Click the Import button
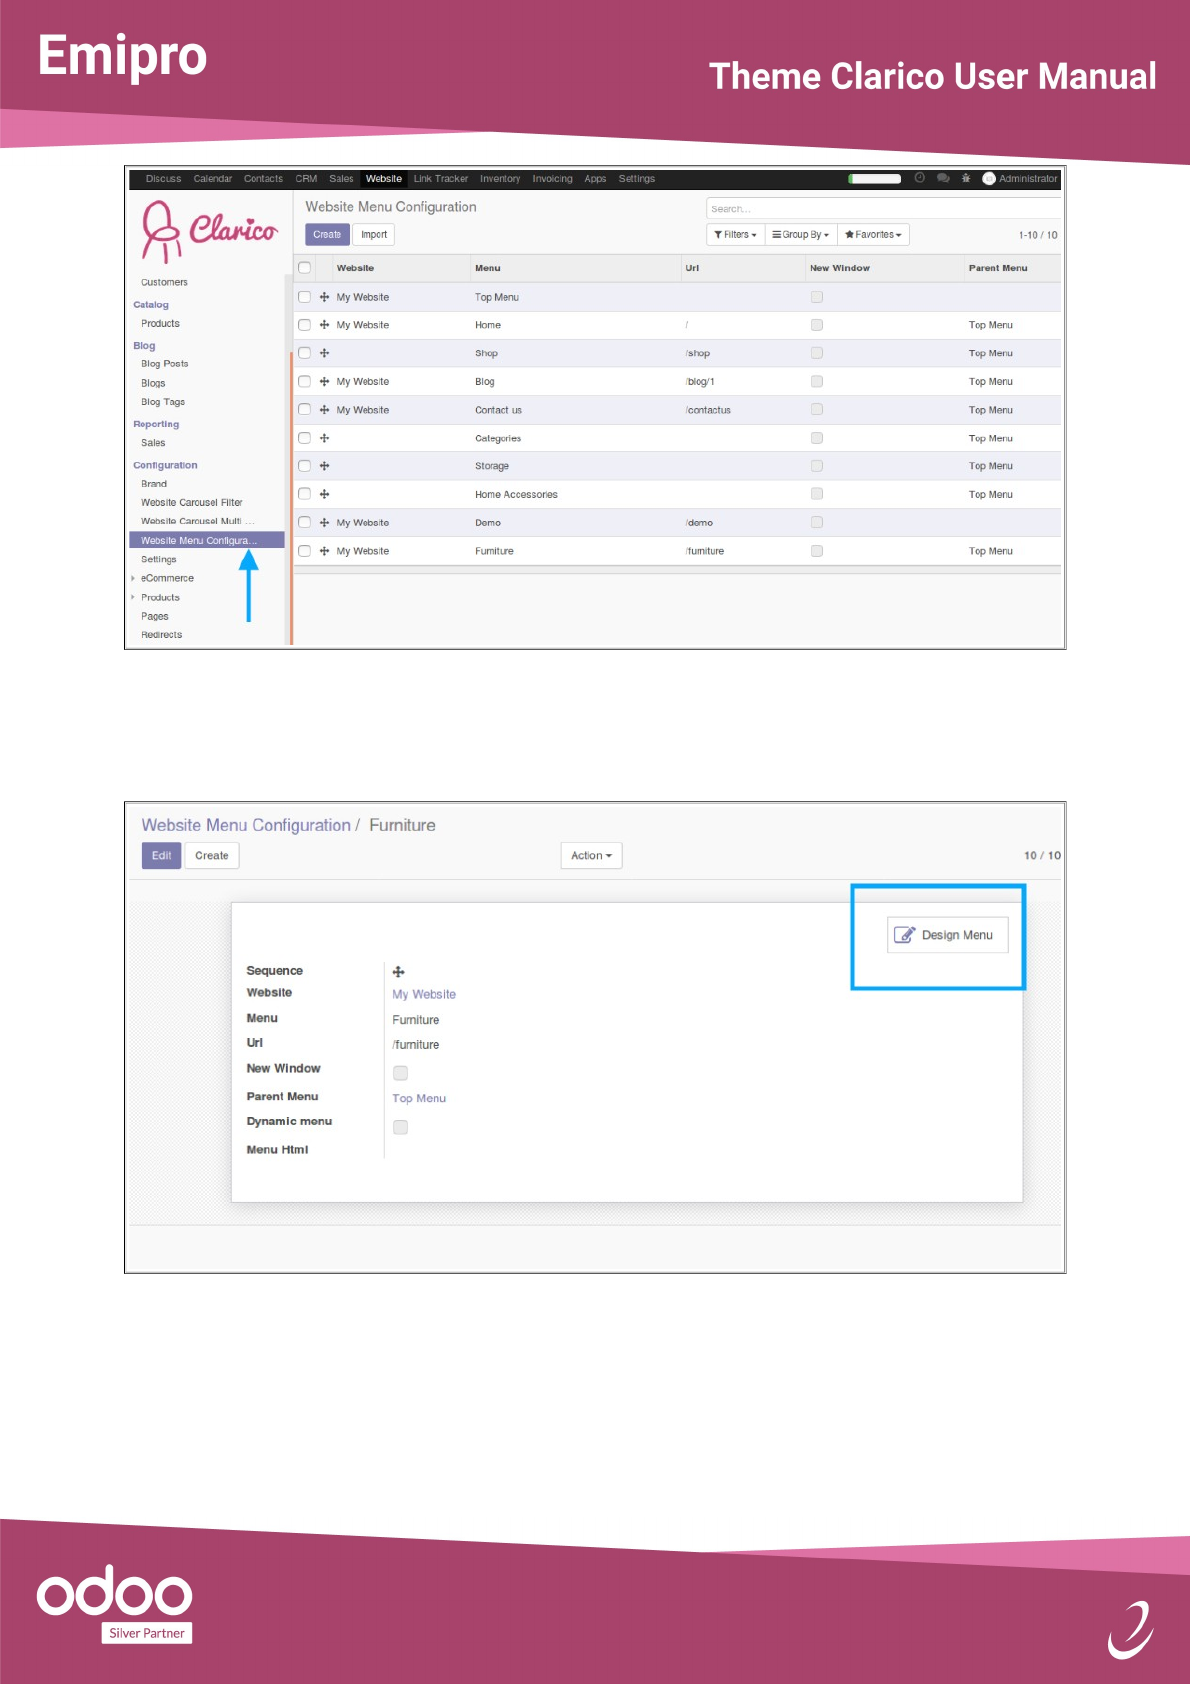 (374, 235)
